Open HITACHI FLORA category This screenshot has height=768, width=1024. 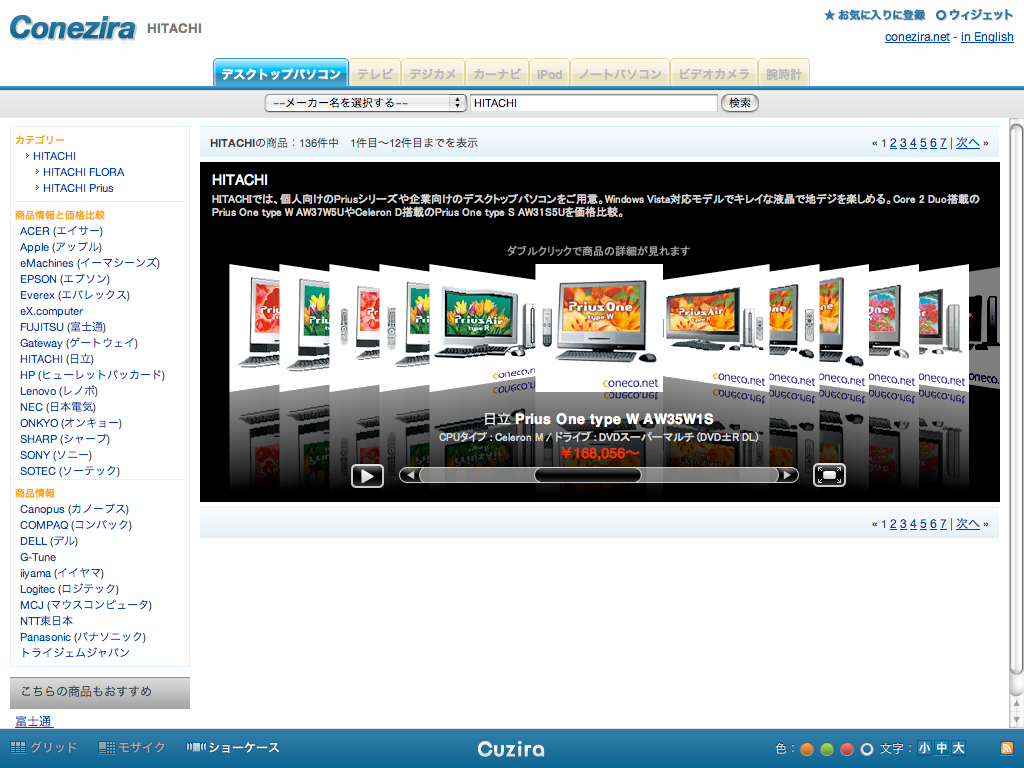pyautogui.click(x=84, y=172)
